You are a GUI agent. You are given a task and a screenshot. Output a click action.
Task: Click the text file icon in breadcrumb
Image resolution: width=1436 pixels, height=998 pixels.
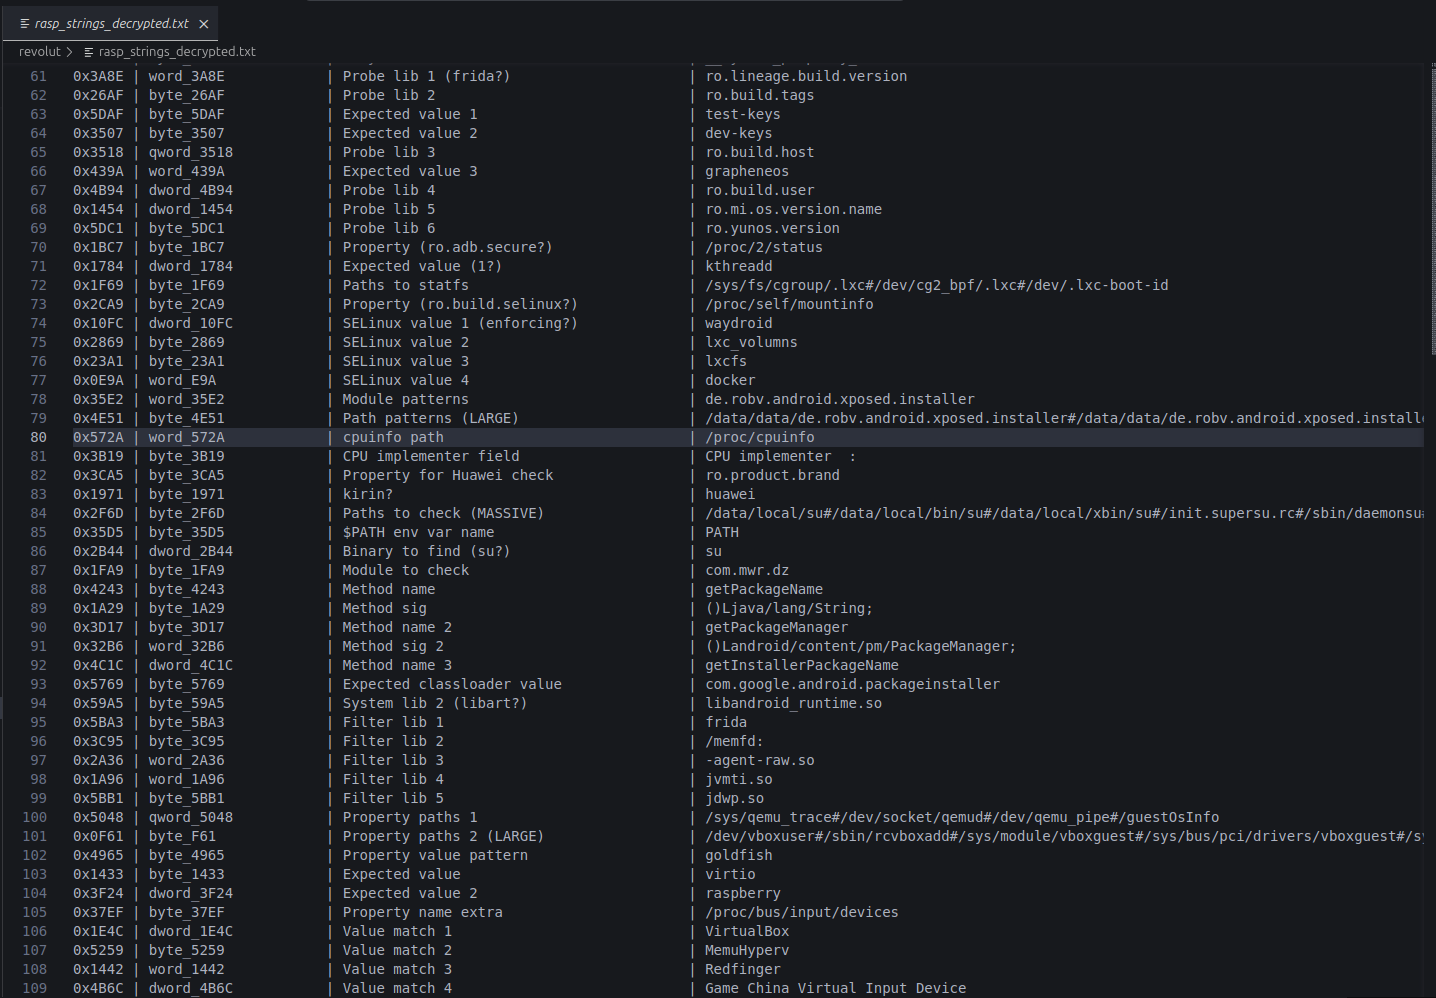coord(89,52)
